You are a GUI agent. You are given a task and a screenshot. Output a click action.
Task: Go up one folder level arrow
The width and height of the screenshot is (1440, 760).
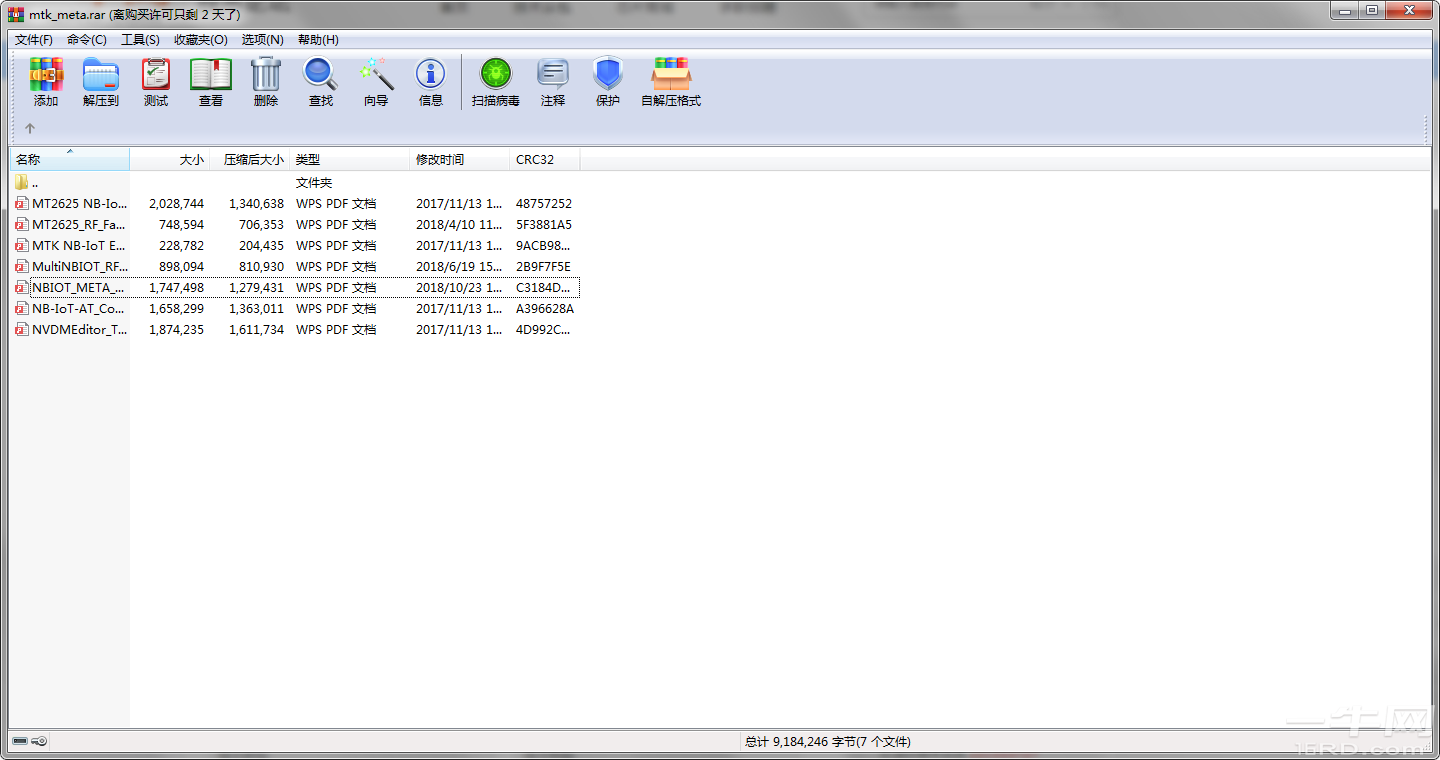point(30,128)
